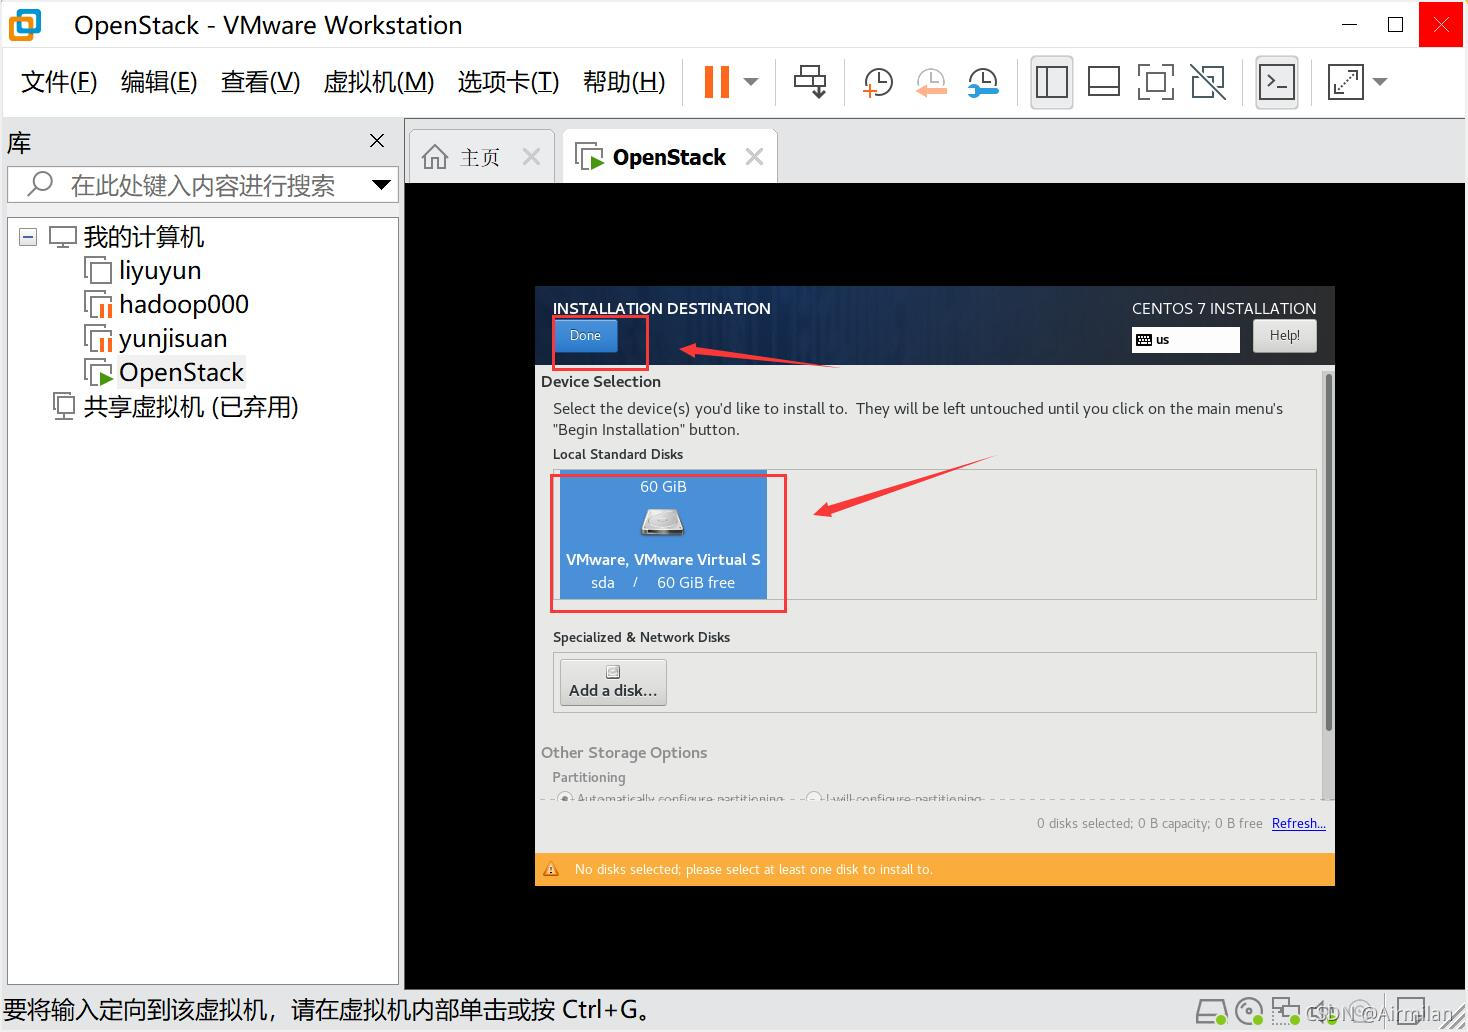Close the OpenStack tab
This screenshot has width=1468, height=1032.
754,157
